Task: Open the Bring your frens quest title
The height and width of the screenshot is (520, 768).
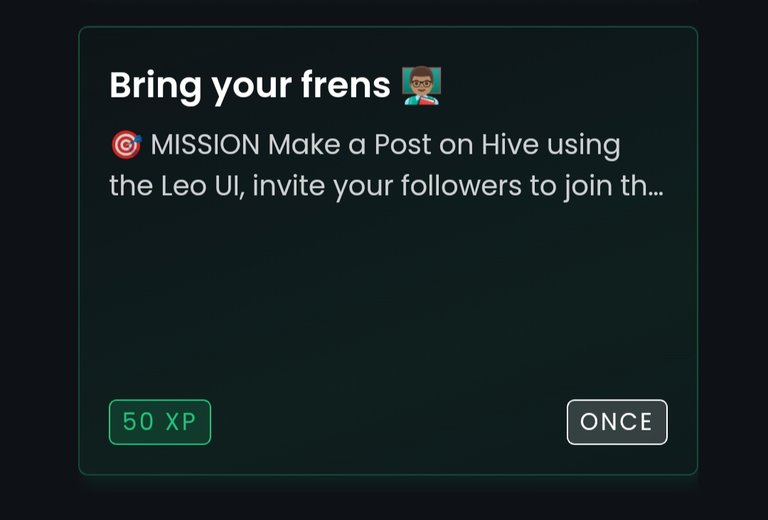Action: click(x=250, y=86)
